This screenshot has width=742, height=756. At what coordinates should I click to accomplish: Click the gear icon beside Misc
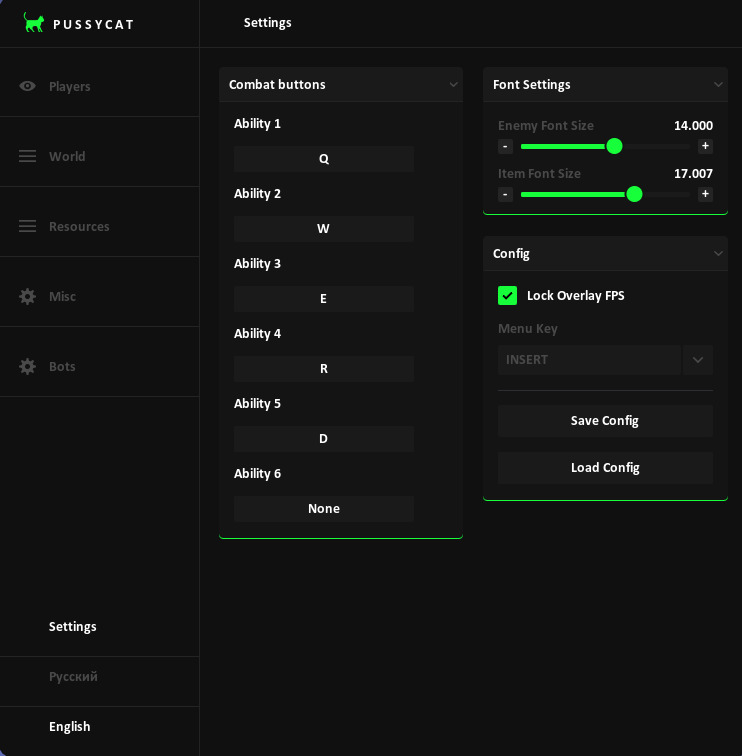27,296
